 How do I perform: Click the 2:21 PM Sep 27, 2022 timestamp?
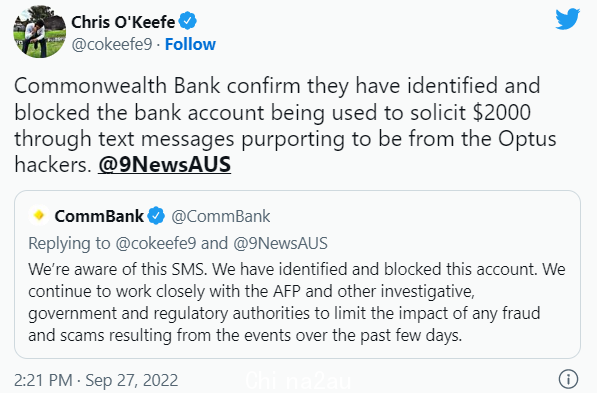[96, 380]
